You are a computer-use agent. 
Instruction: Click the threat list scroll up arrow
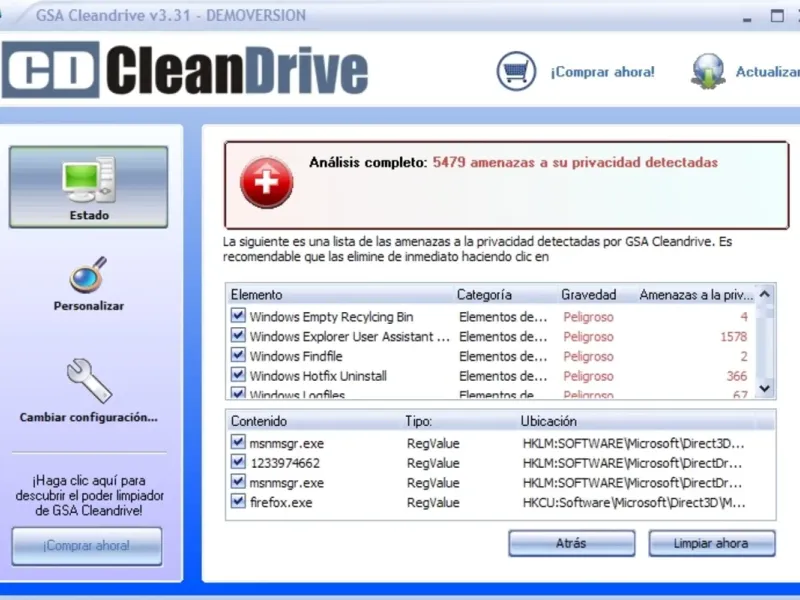765,294
